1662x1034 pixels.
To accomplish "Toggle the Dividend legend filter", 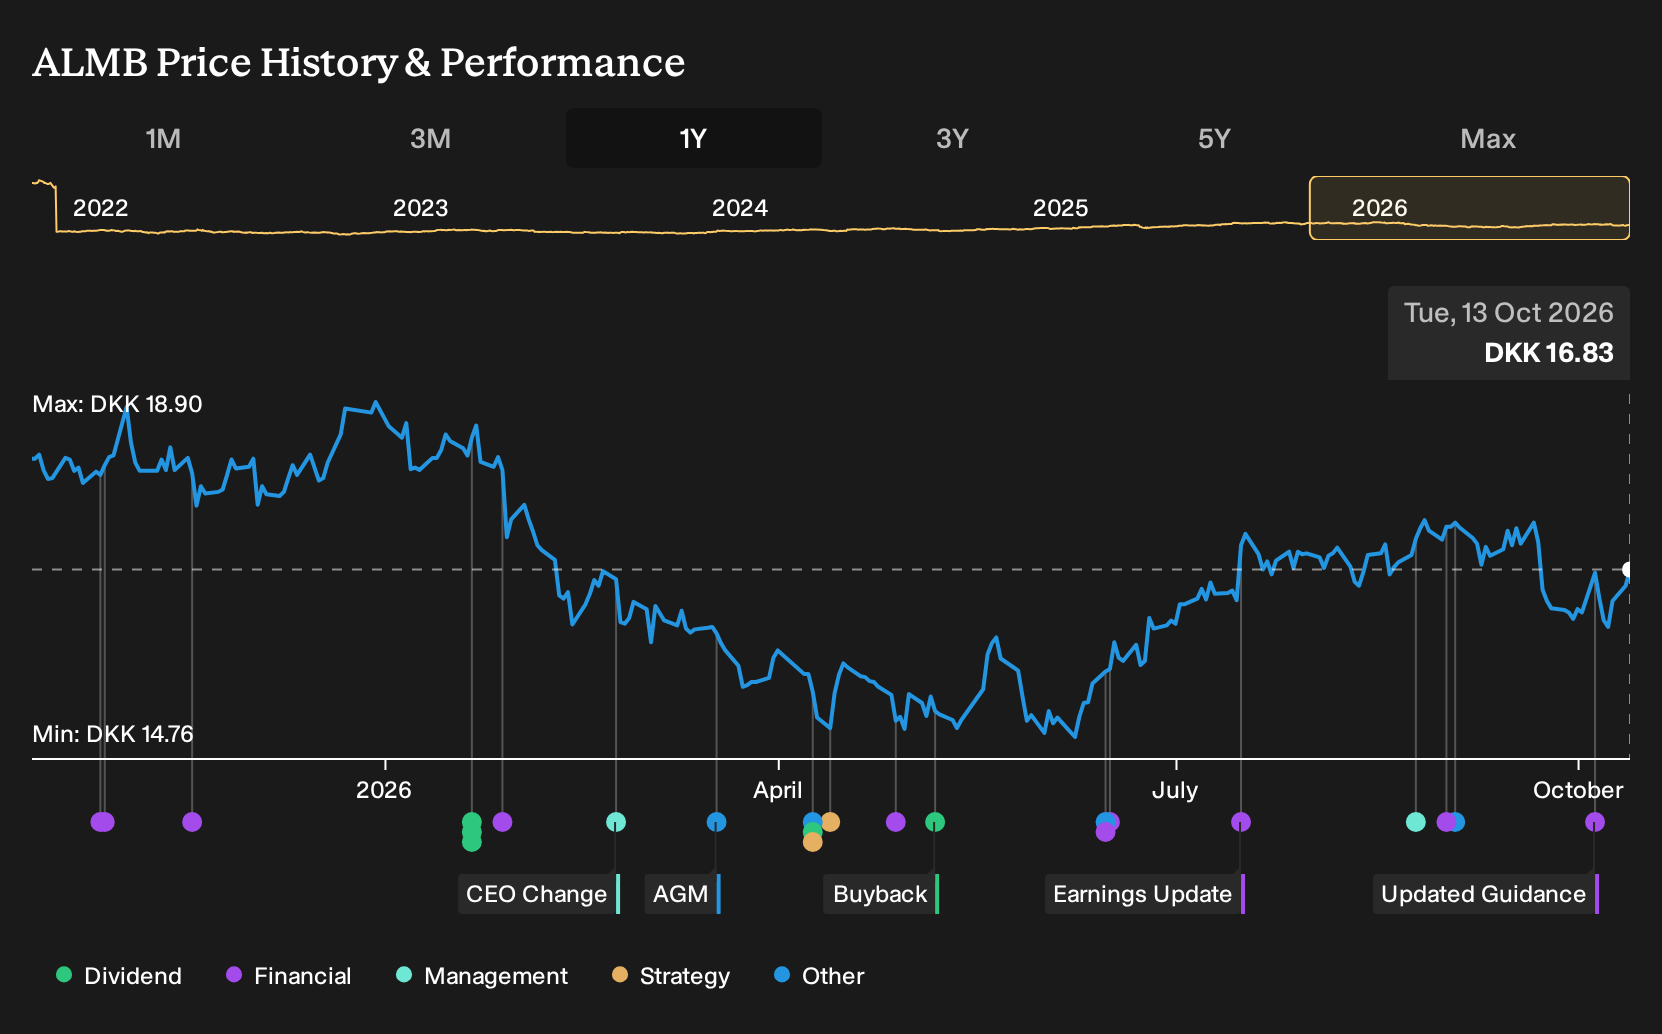I will tap(119, 976).
